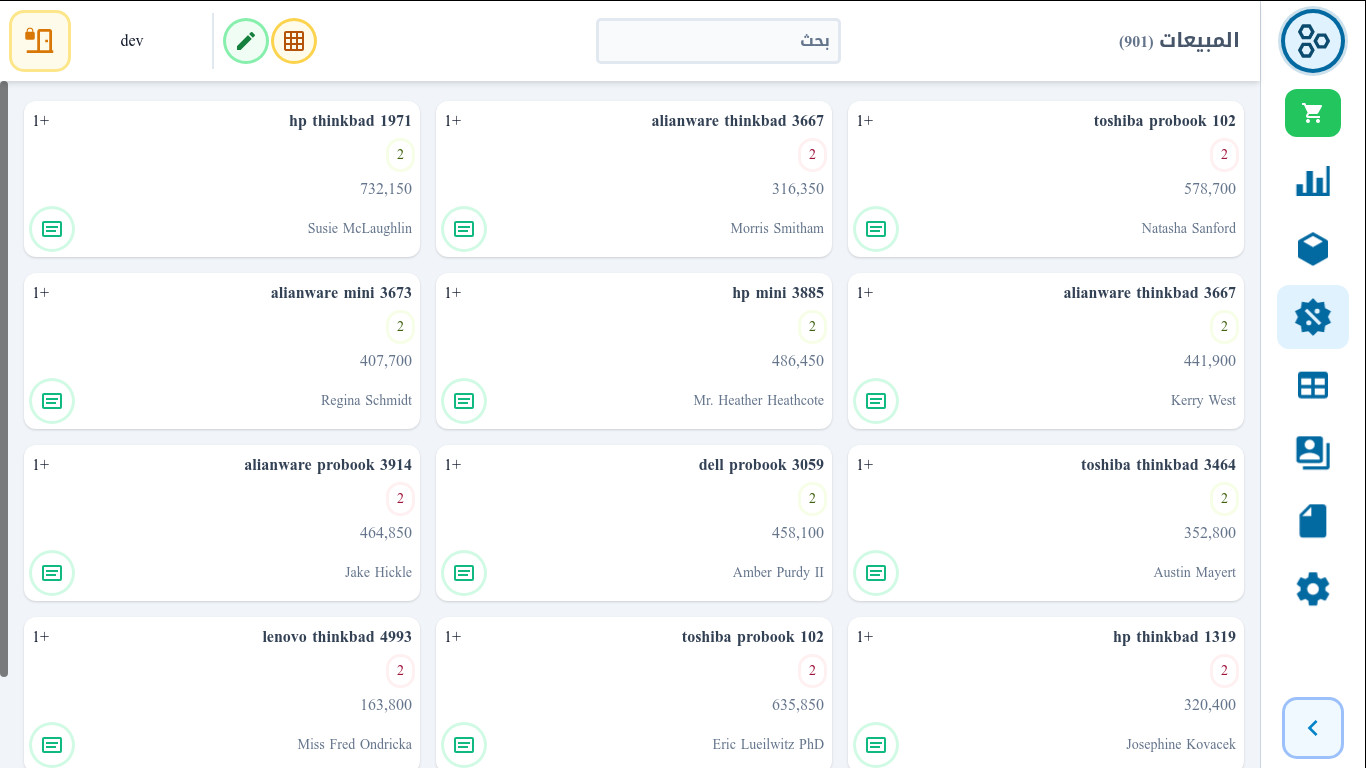Screen dimensions: 1366x768
Task: Select the hp mini 3885 sale card
Action: point(634,350)
